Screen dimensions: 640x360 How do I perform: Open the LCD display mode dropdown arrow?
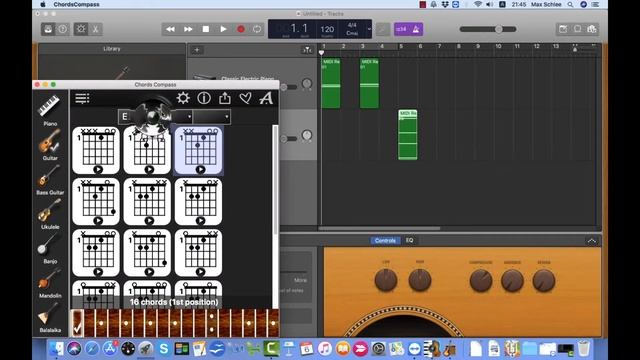[369, 29]
